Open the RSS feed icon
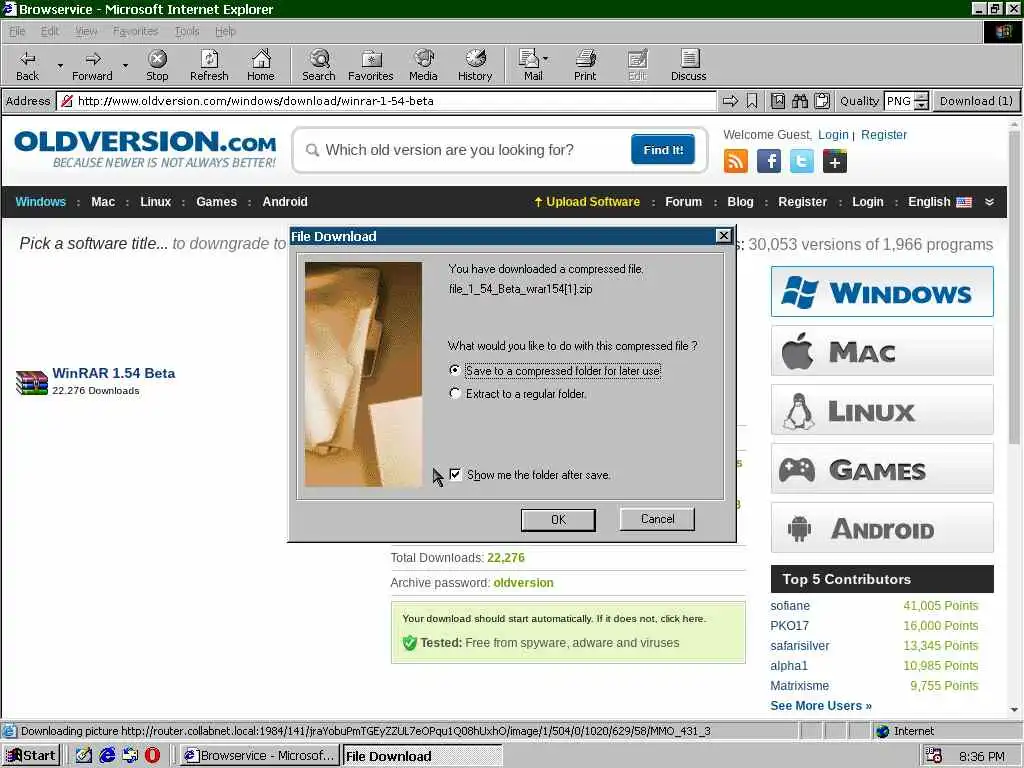Screen dimensions: 1024x768 [735, 161]
